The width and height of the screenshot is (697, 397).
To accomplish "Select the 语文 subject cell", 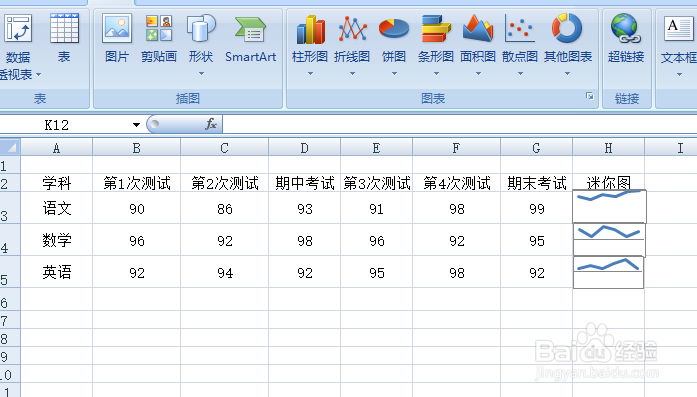I will [56, 208].
